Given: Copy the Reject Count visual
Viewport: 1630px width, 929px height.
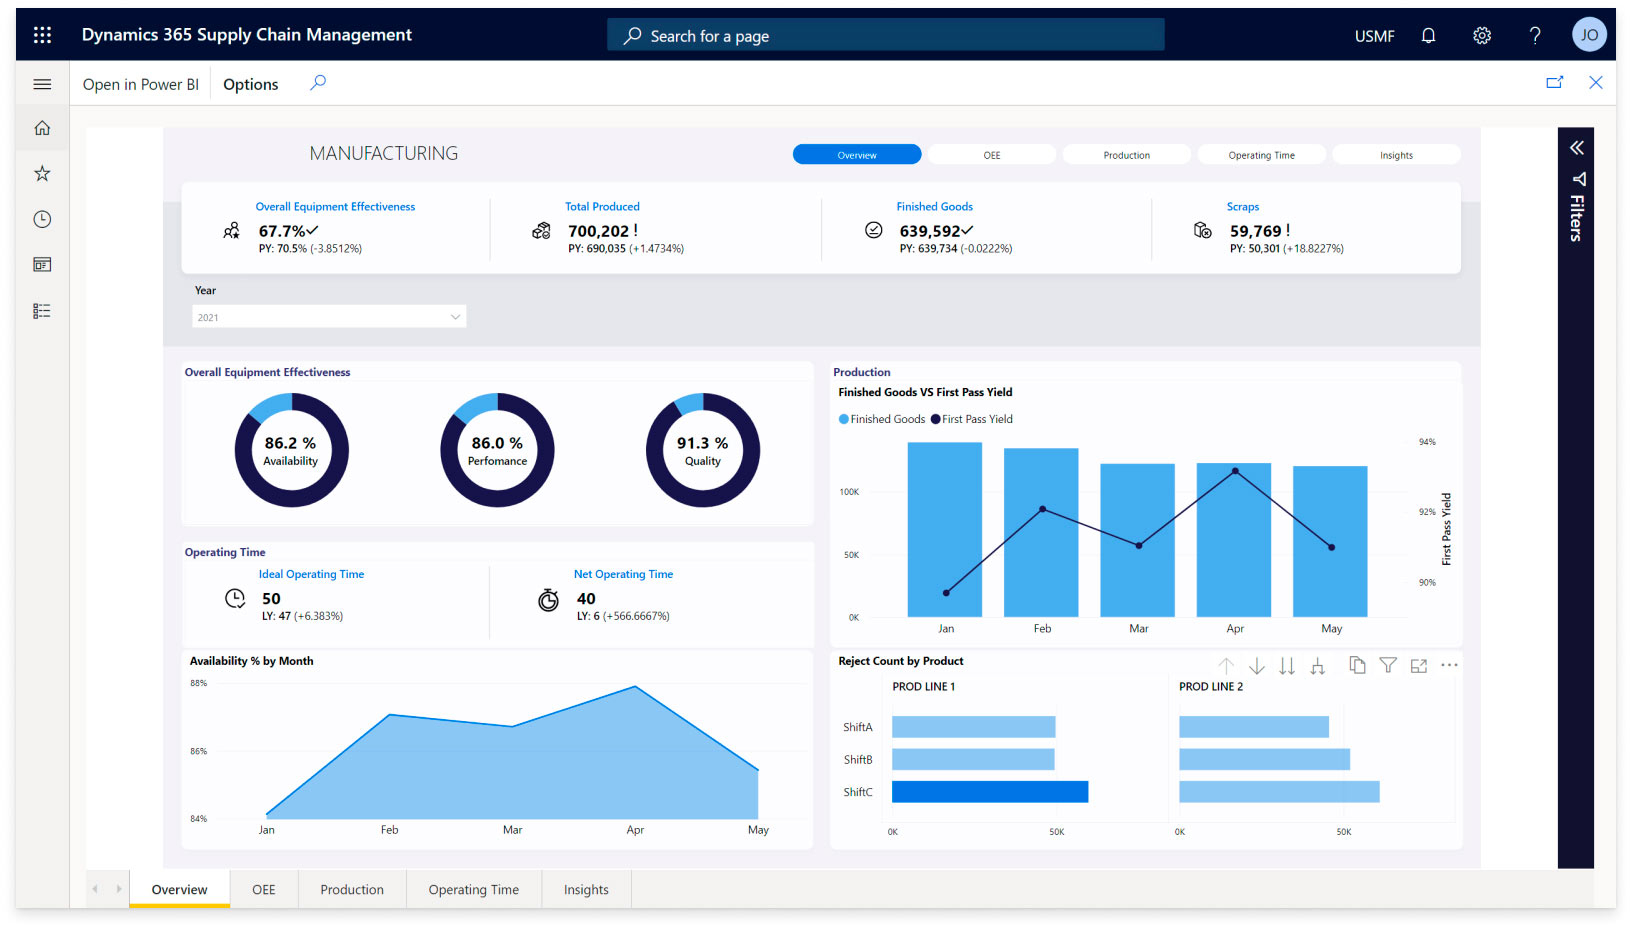Looking at the screenshot, I should pos(1357,665).
